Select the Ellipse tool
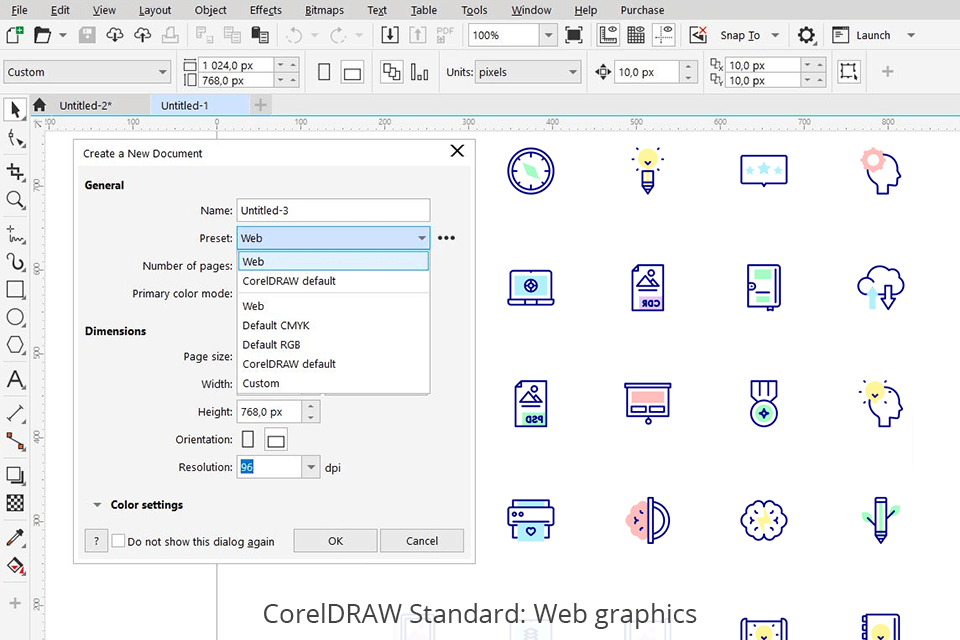This screenshot has height=640, width=960. coord(15,317)
